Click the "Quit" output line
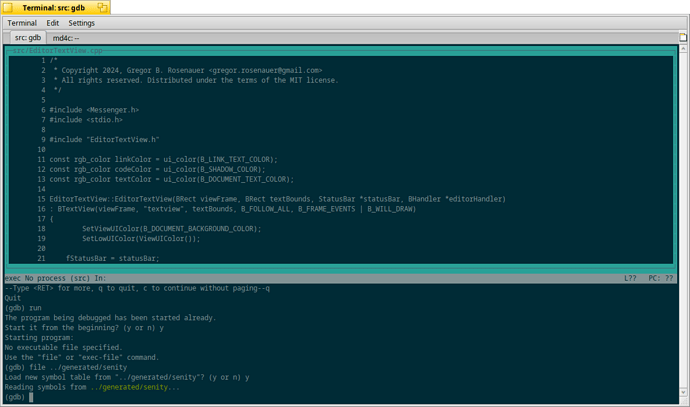This screenshot has width=690, height=407. (13, 298)
